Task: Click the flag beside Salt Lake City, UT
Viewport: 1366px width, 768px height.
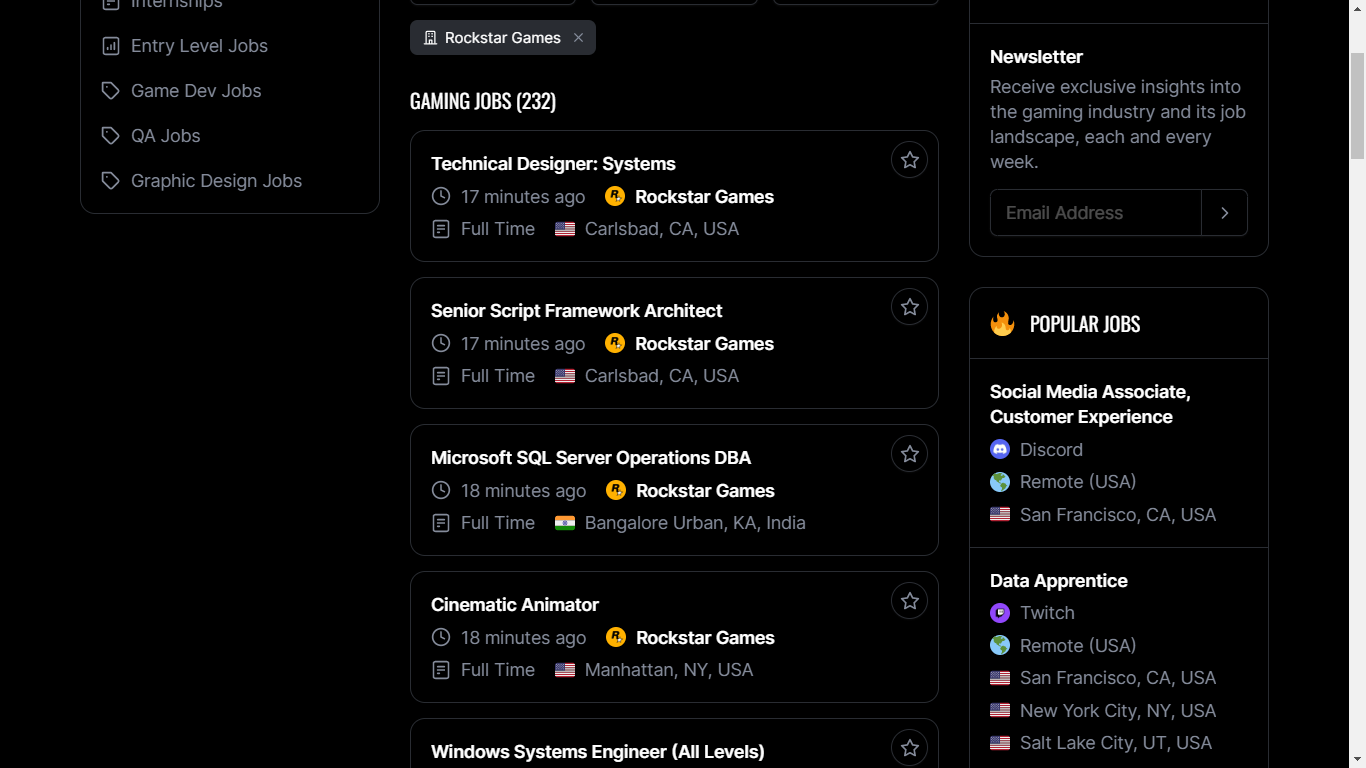Action: pos(1000,743)
